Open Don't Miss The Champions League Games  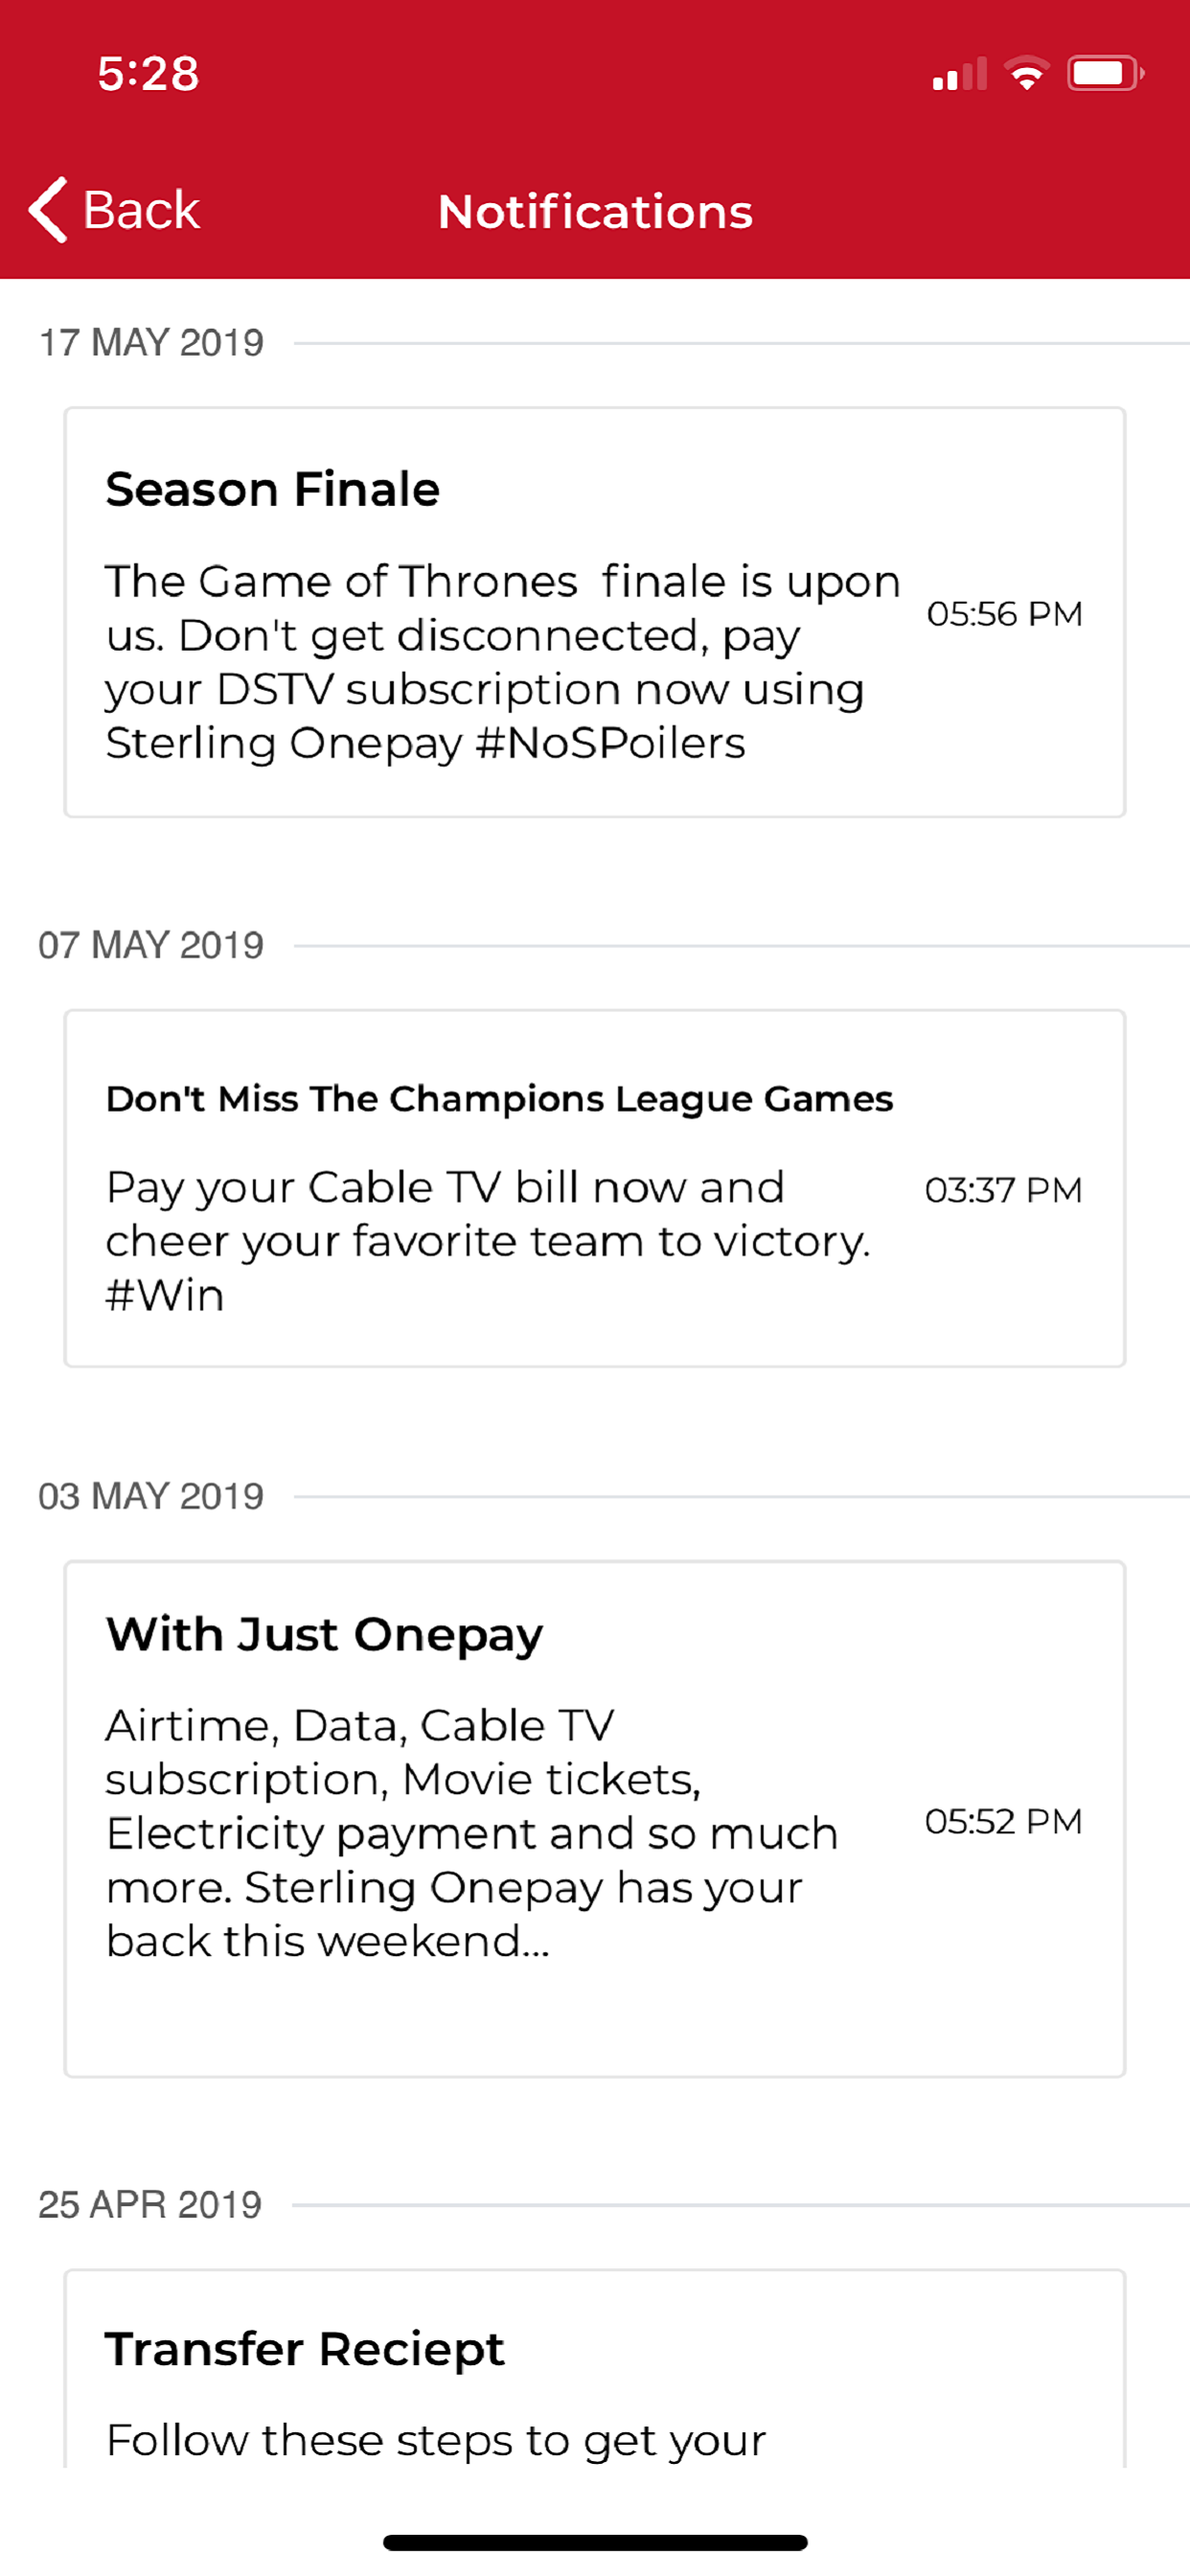(x=499, y=1099)
